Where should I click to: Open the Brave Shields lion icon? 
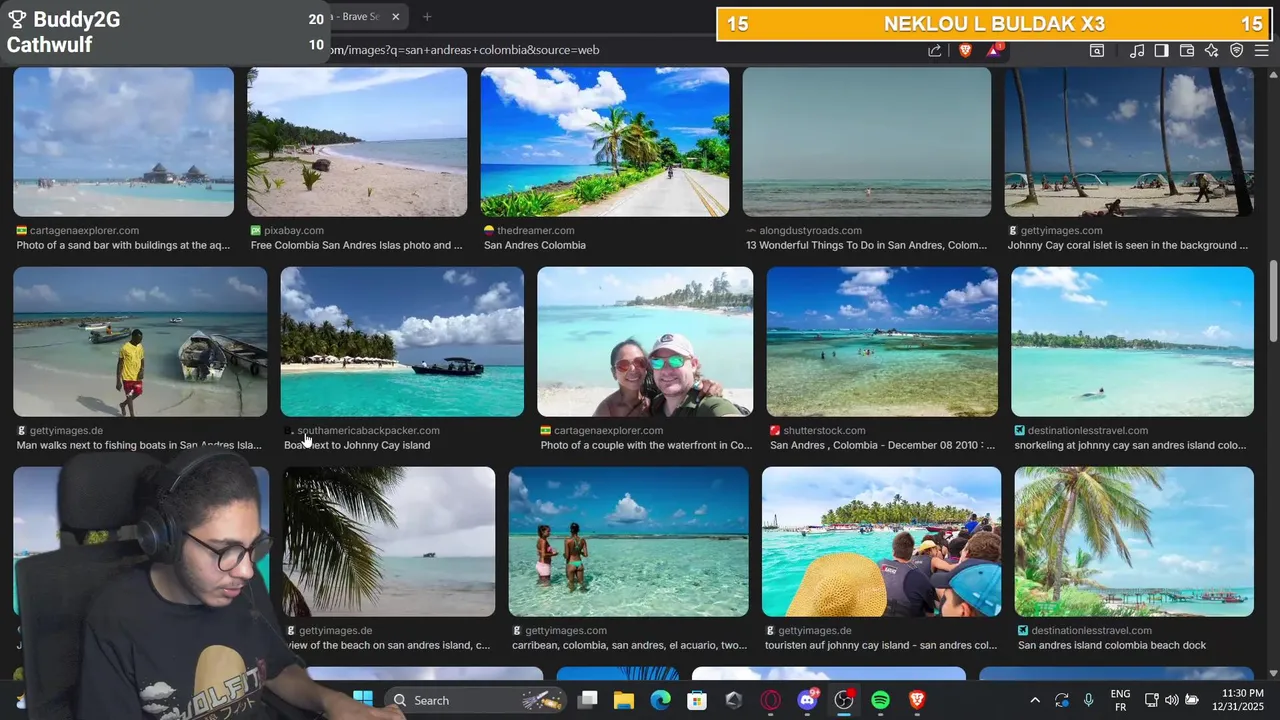point(965,50)
